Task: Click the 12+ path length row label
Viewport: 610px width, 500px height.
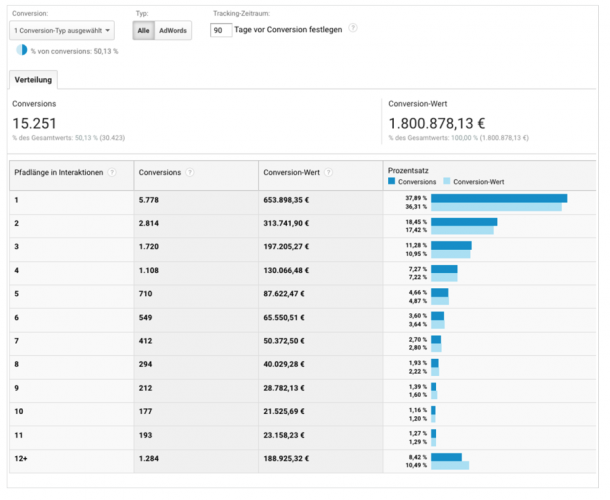Action: [x=21, y=458]
